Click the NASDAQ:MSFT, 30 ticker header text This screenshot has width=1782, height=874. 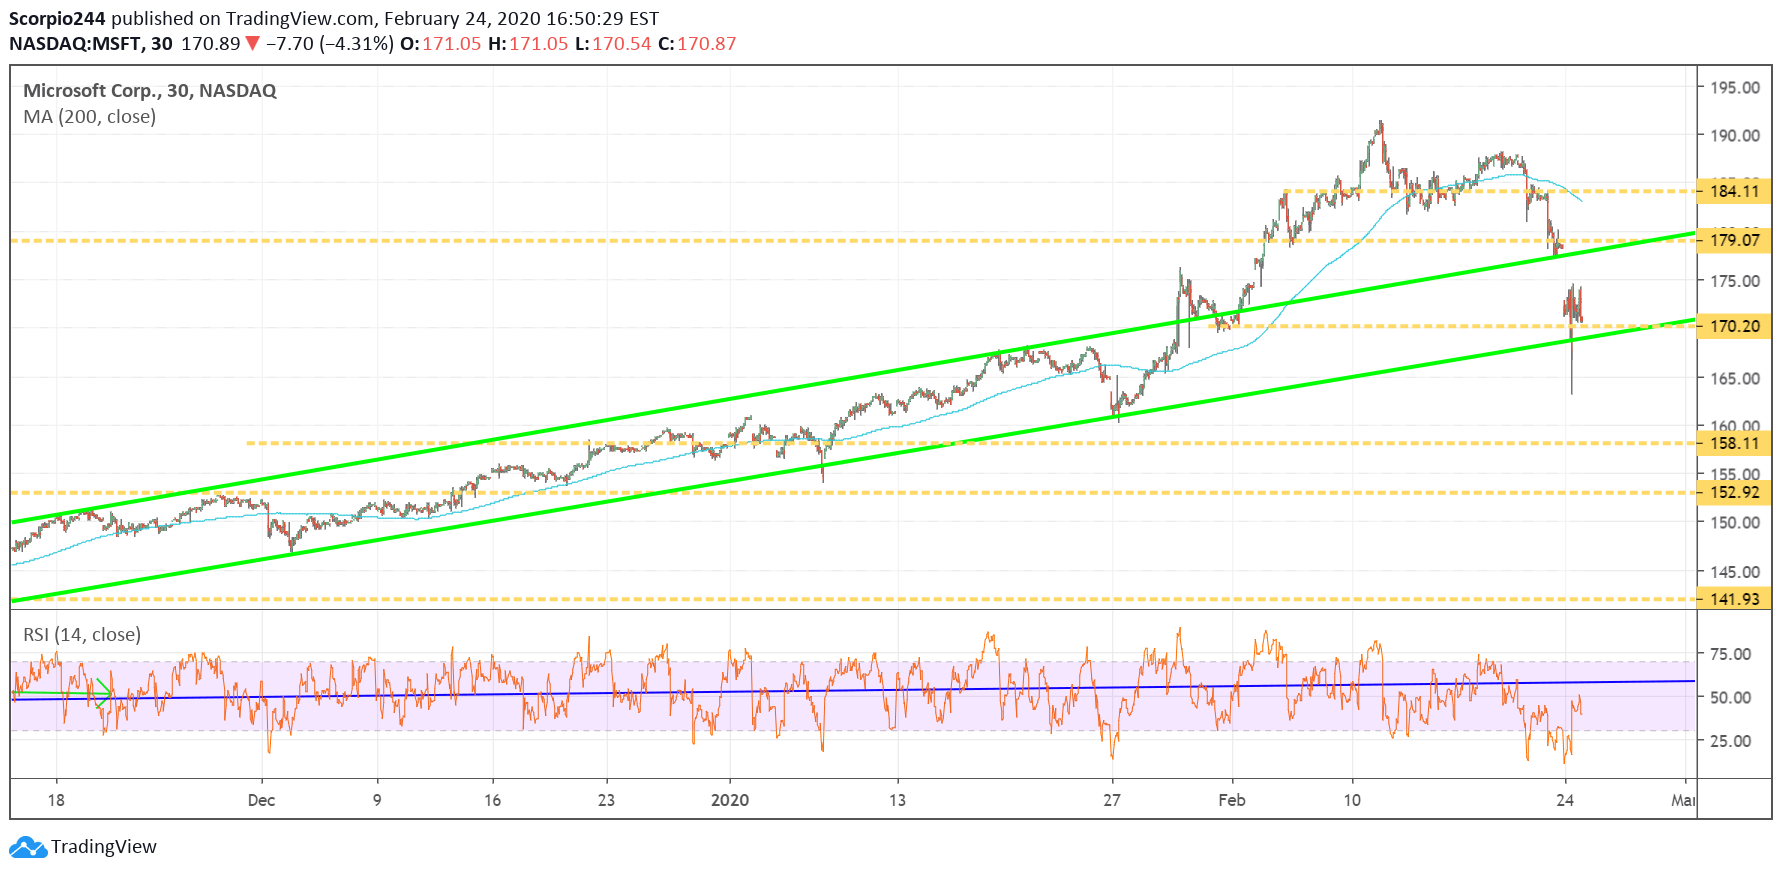click(91, 44)
